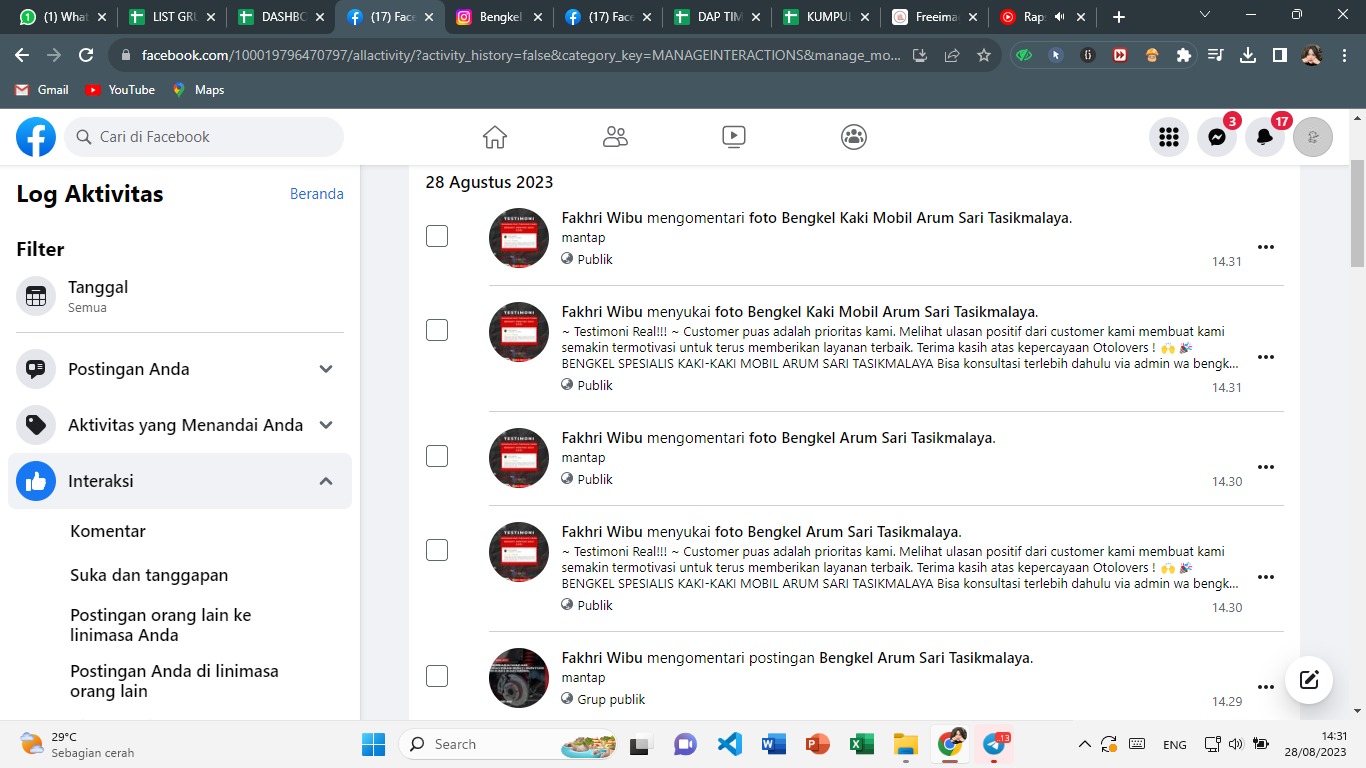This screenshot has width=1366, height=768.
Task: Reload the page in Chrome
Action: (86, 56)
